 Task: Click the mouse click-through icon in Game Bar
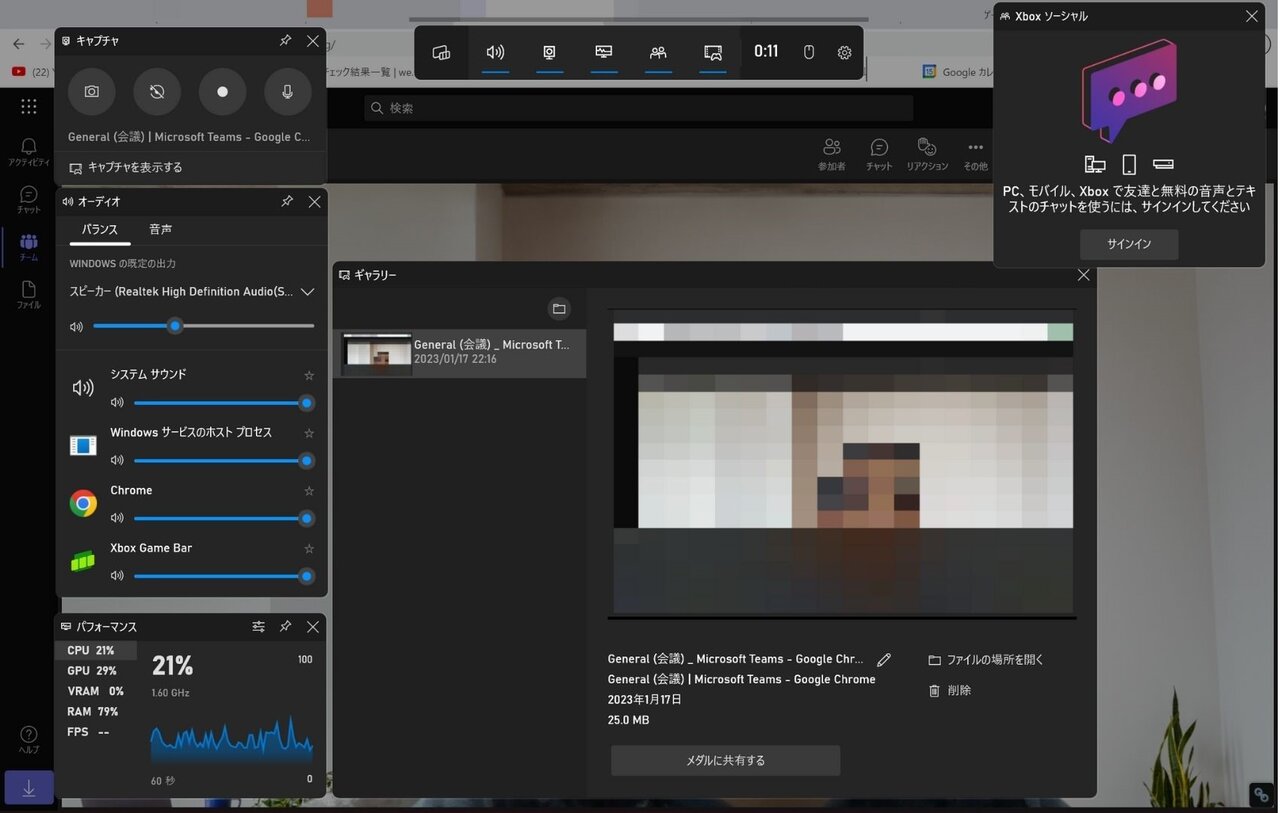pyautogui.click(x=809, y=52)
